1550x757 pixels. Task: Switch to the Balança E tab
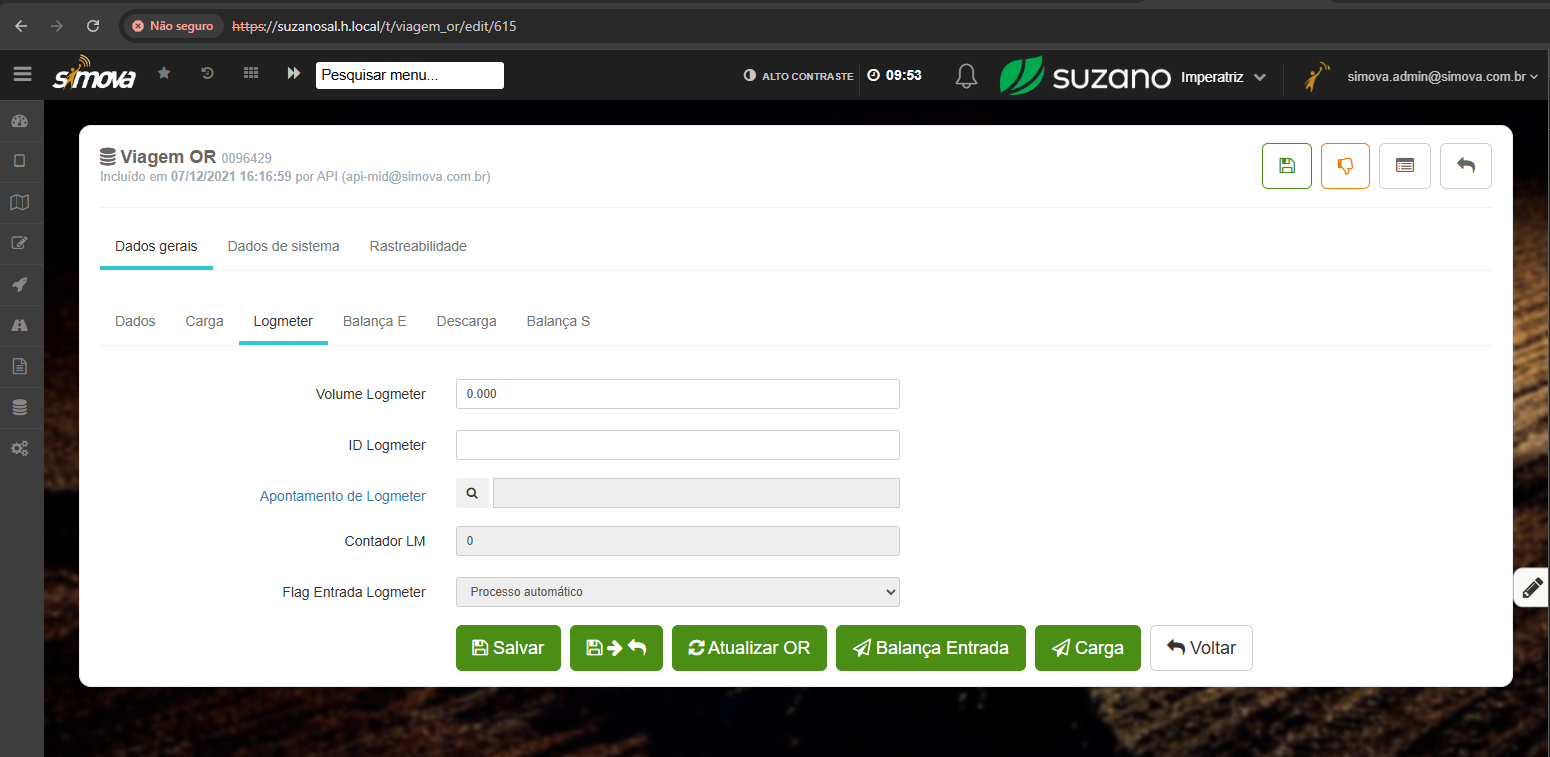click(374, 322)
